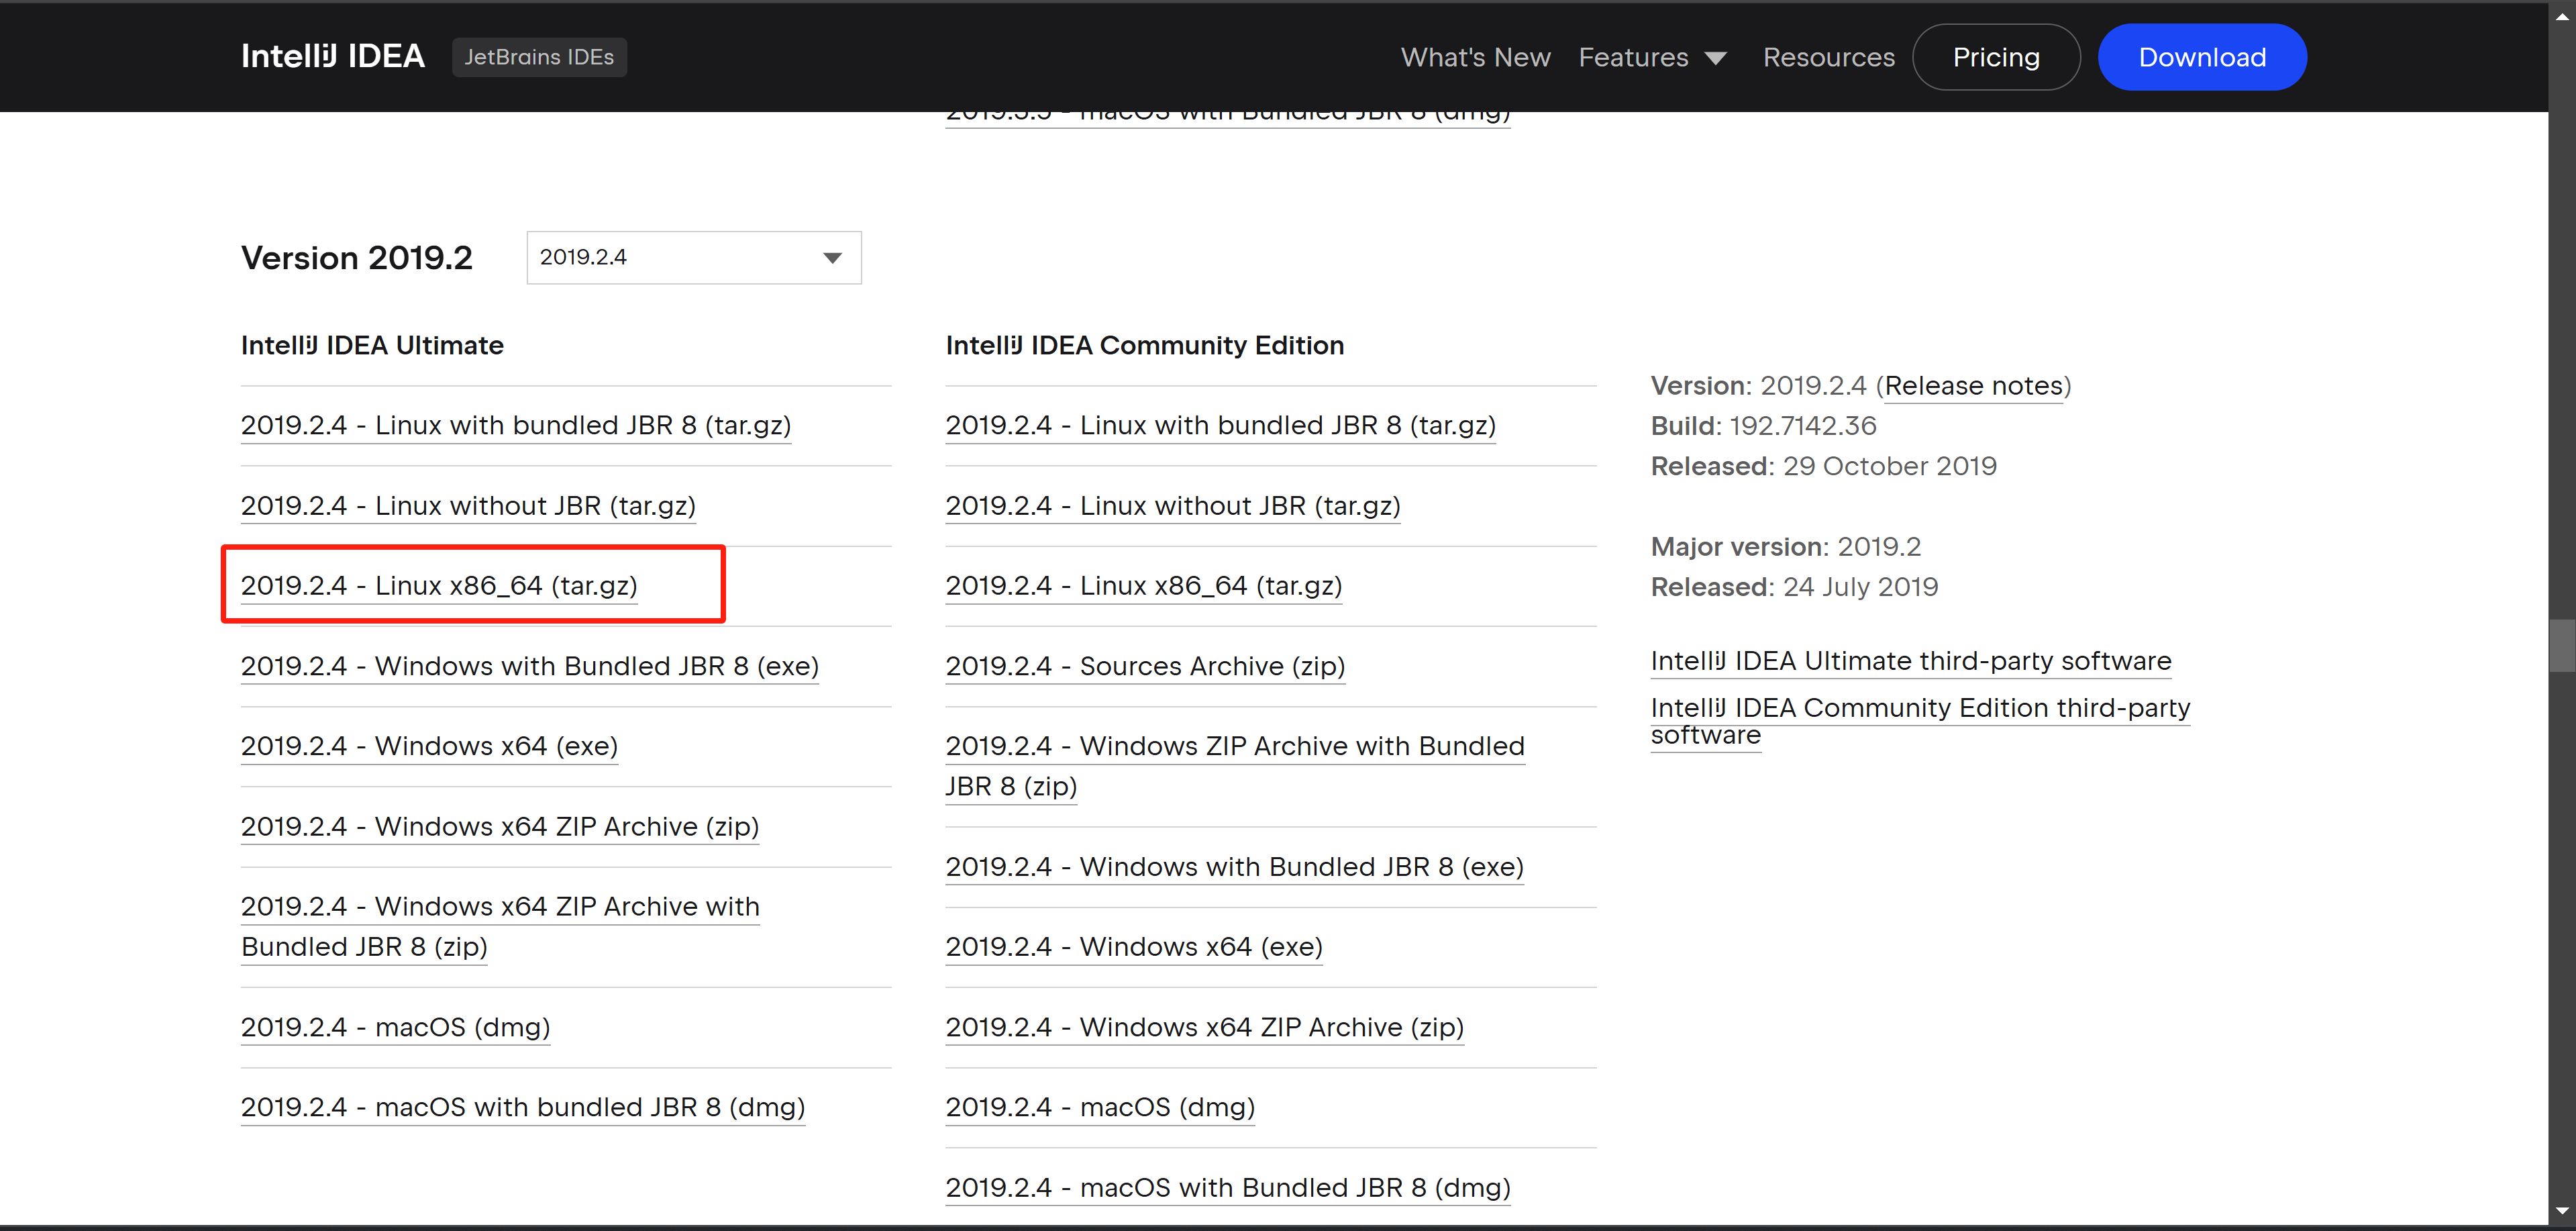Image resolution: width=2576 pixels, height=1231 pixels.
Task: Download Community Linux without JBR tar.gz
Action: click(1173, 506)
